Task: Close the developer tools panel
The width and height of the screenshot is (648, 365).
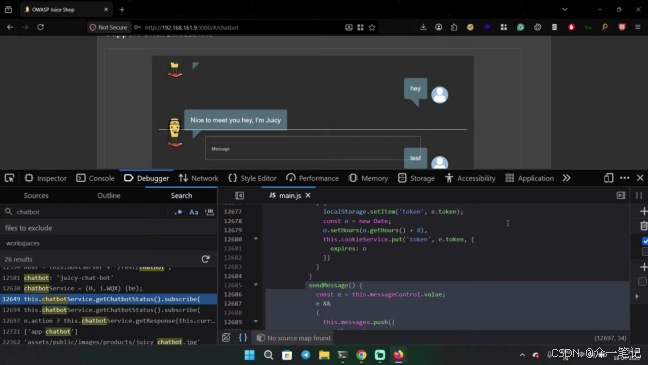Action: pos(640,178)
